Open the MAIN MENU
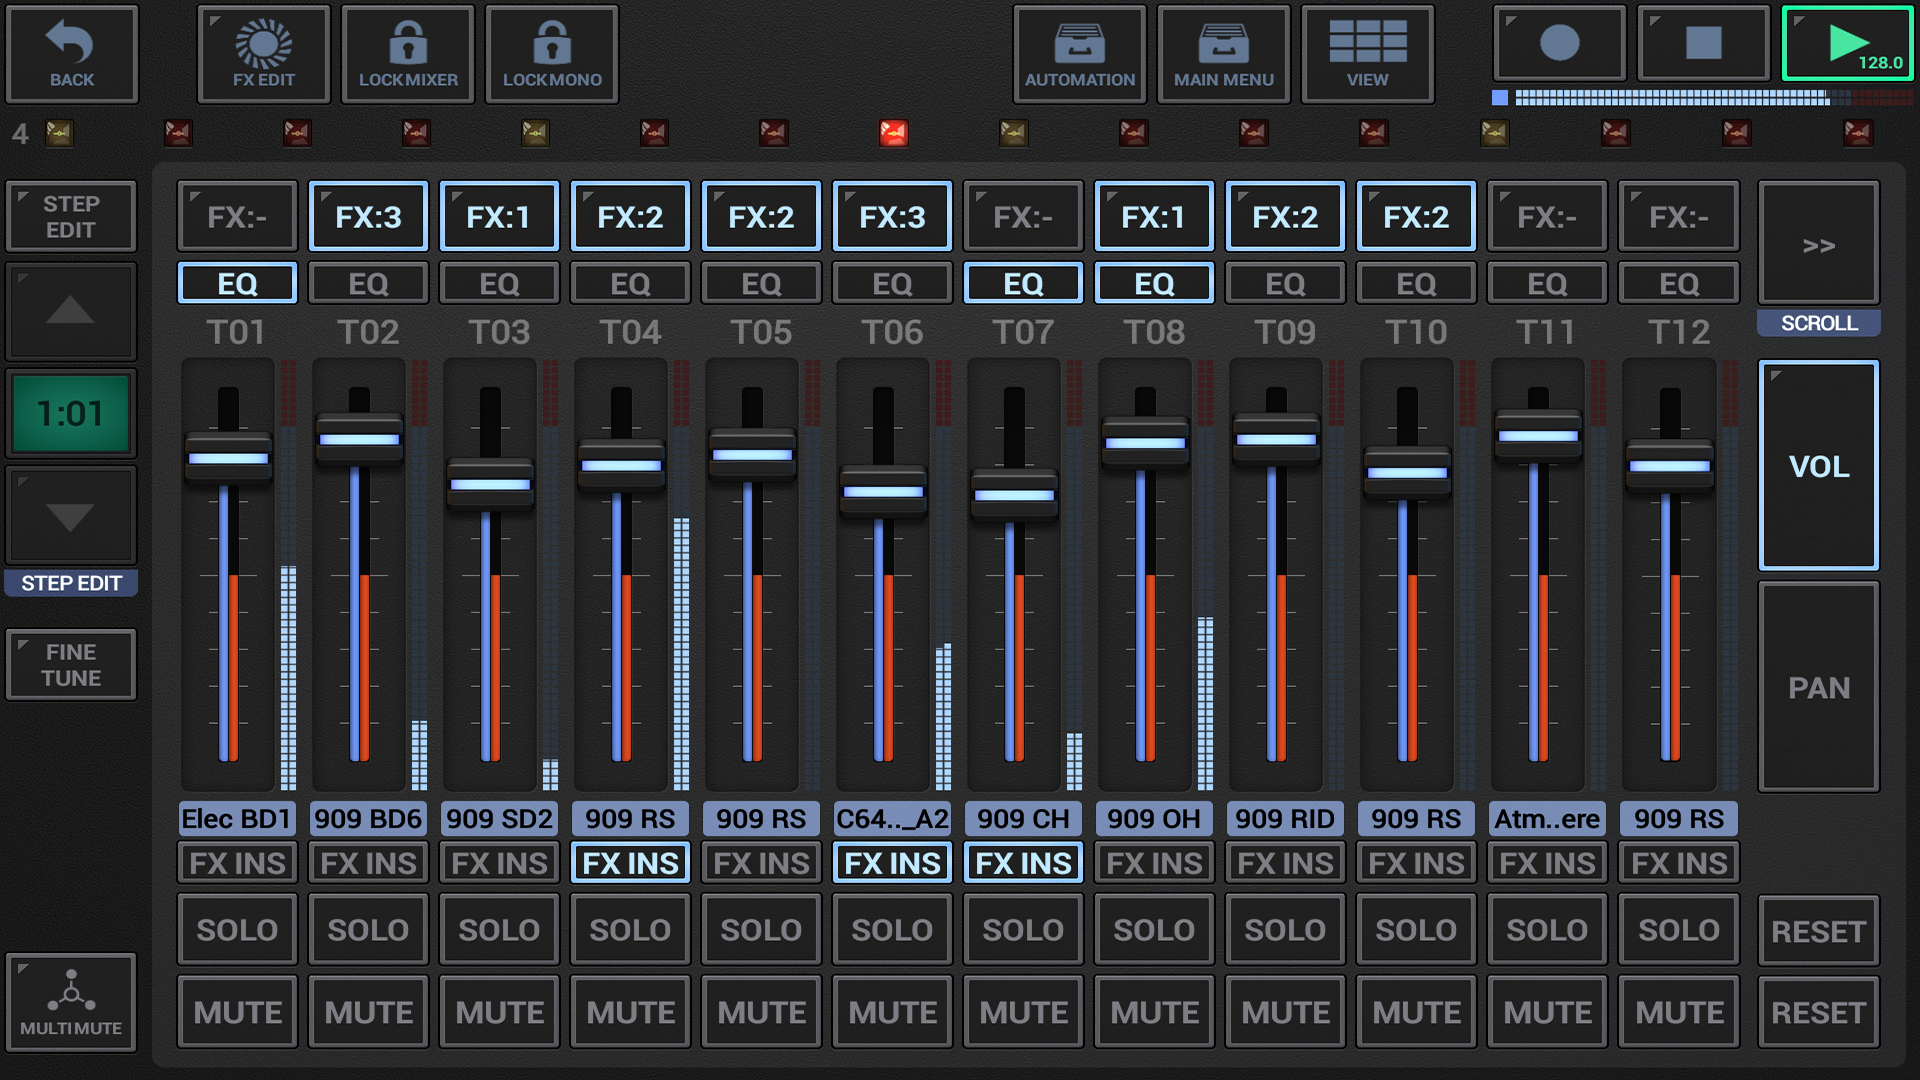 pos(1223,54)
